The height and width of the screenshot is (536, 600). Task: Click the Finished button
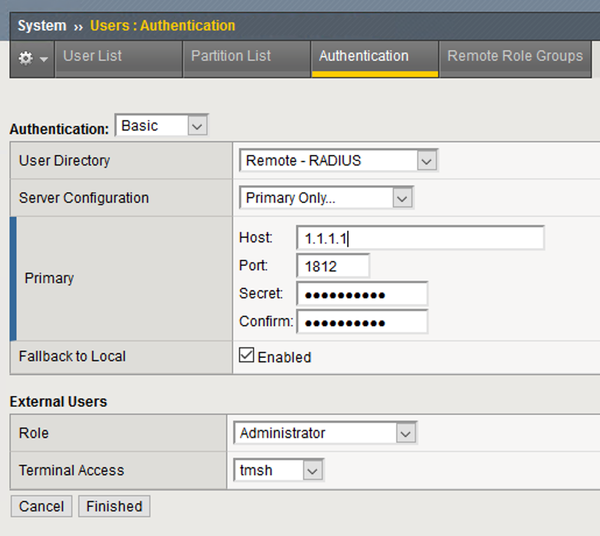[x=114, y=506]
